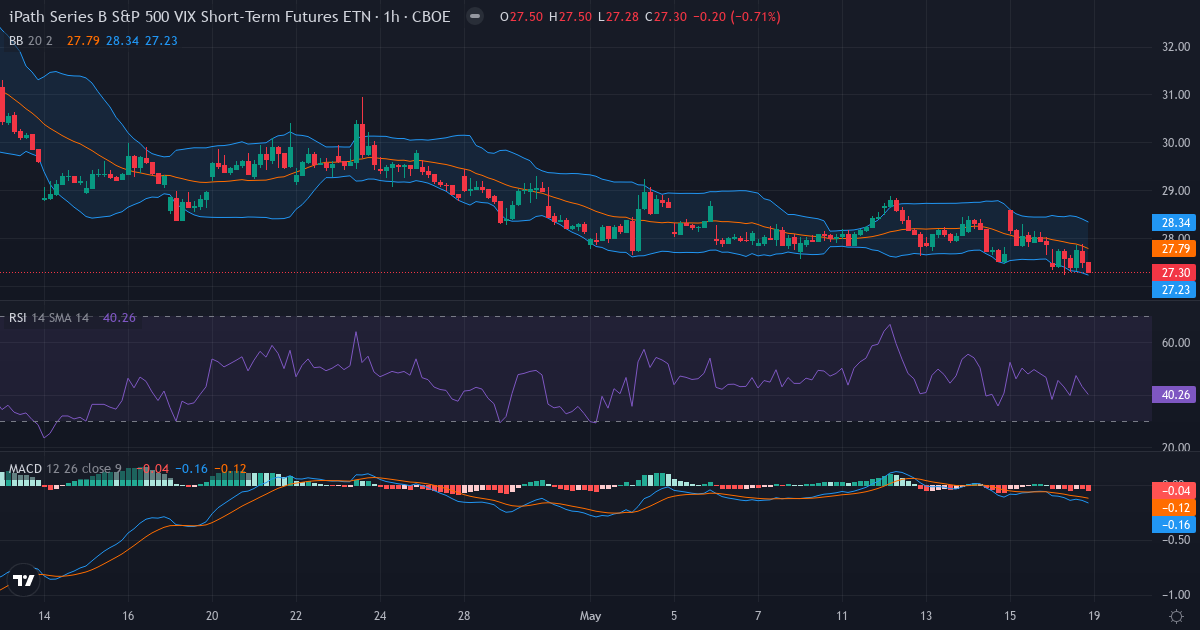Viewport: 1200px width, 630px height.
Task: Click date label 22 on time axis
Action: click(x=296, y=615)
